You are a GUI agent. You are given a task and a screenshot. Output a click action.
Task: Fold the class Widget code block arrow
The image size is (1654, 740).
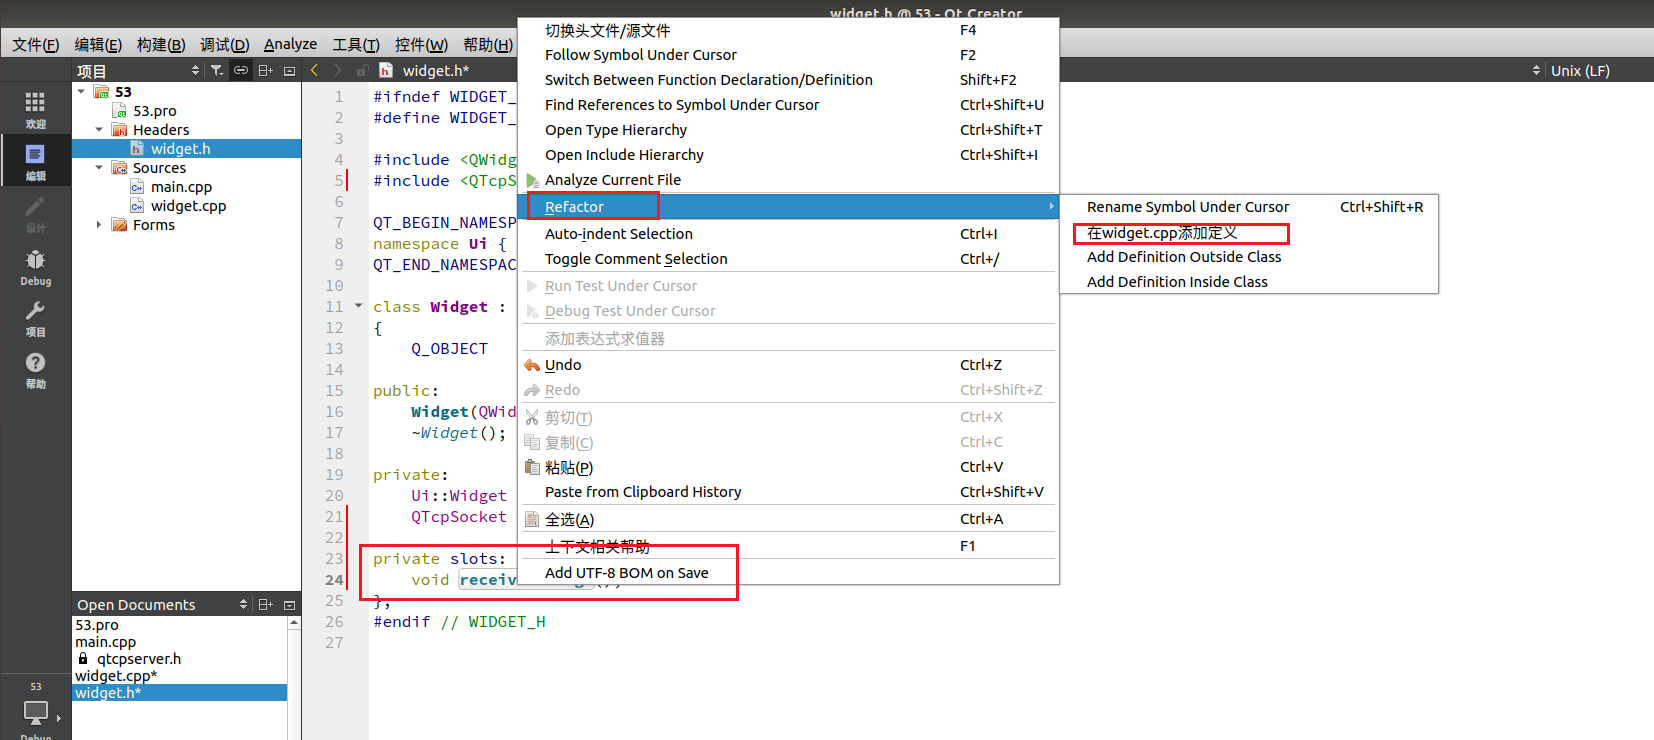[358, 306]
